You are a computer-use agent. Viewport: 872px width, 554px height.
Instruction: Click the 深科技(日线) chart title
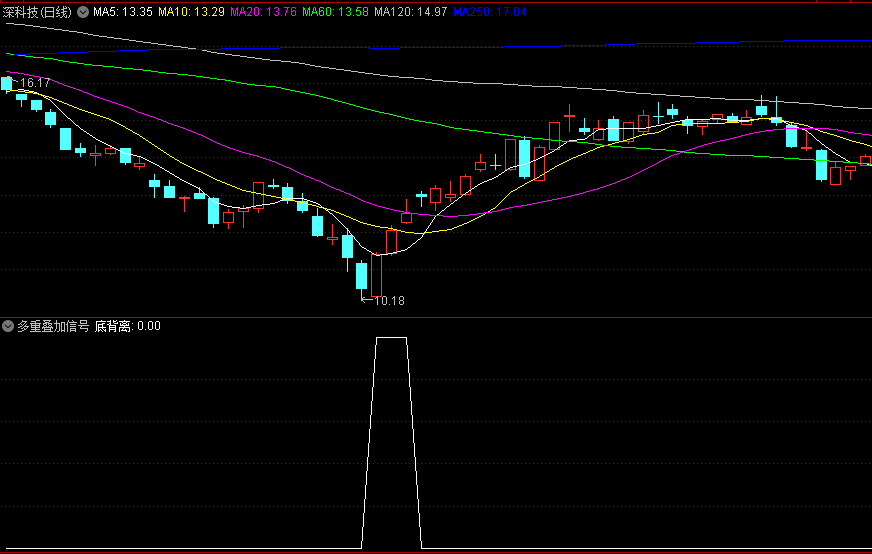37,12
